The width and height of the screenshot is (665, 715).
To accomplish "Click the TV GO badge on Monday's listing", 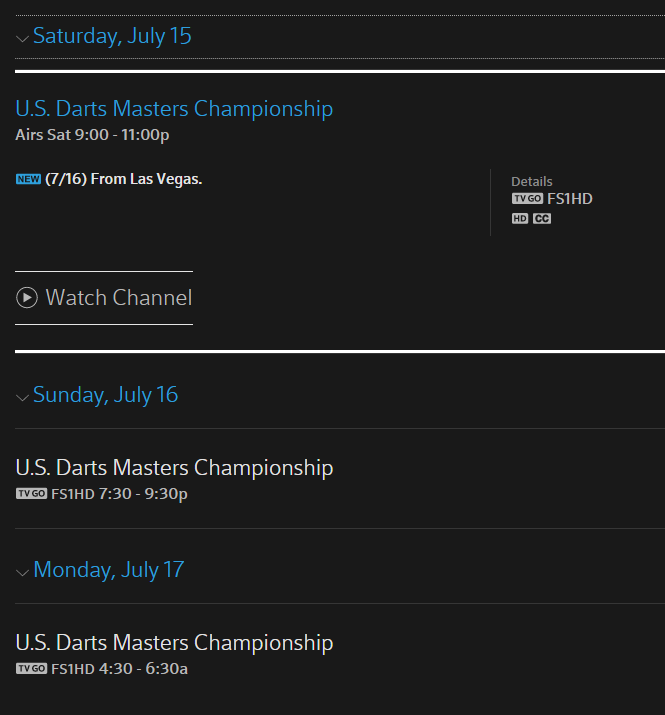I will coord(31,668).
